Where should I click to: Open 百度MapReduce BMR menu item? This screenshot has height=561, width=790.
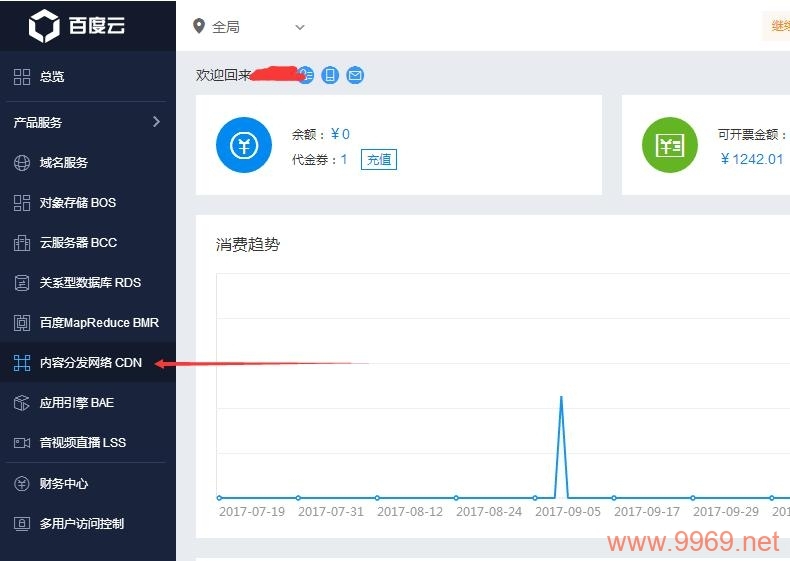[x=88, y=323]
